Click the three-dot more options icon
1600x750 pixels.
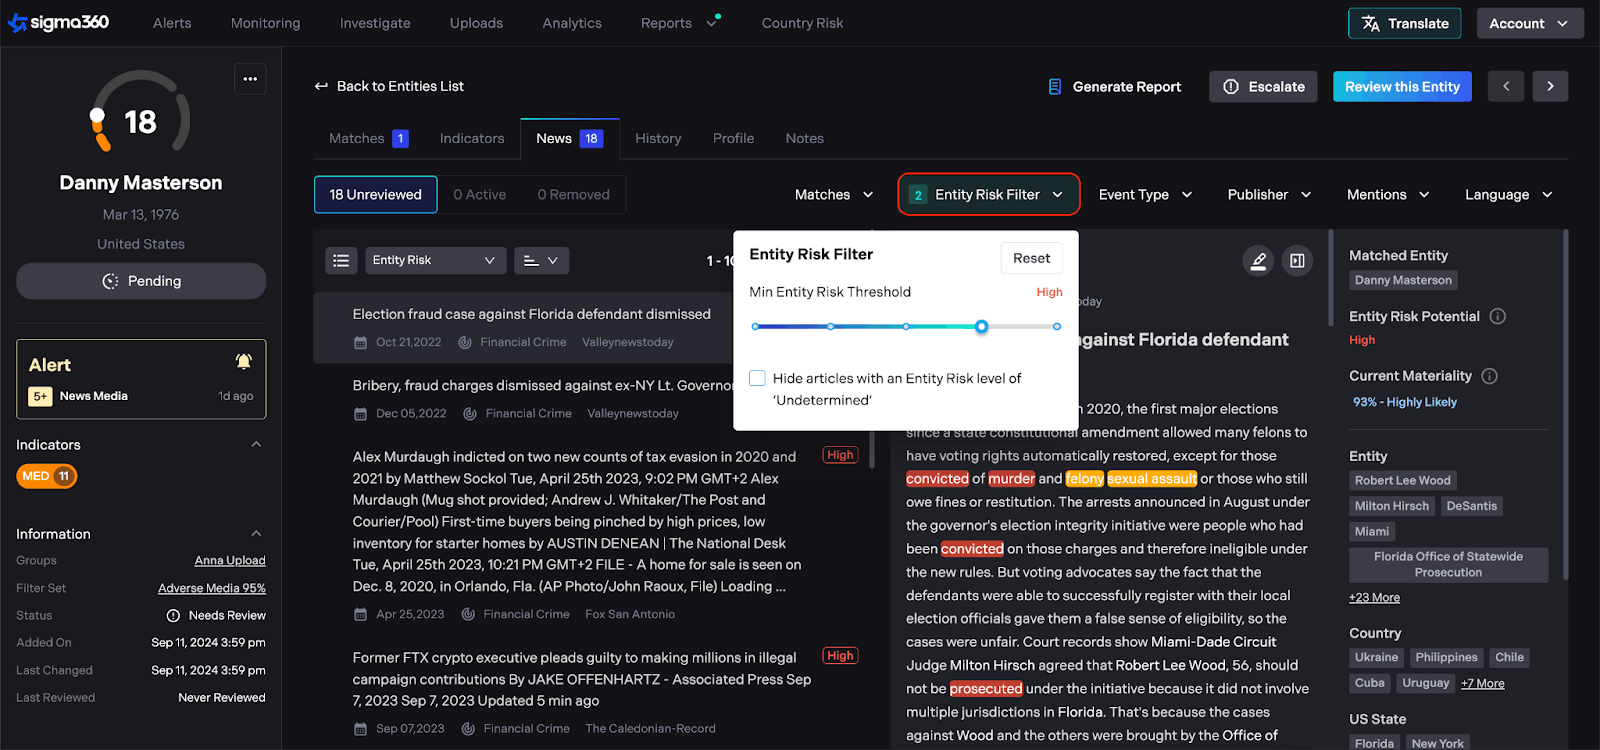pos(250,79)
